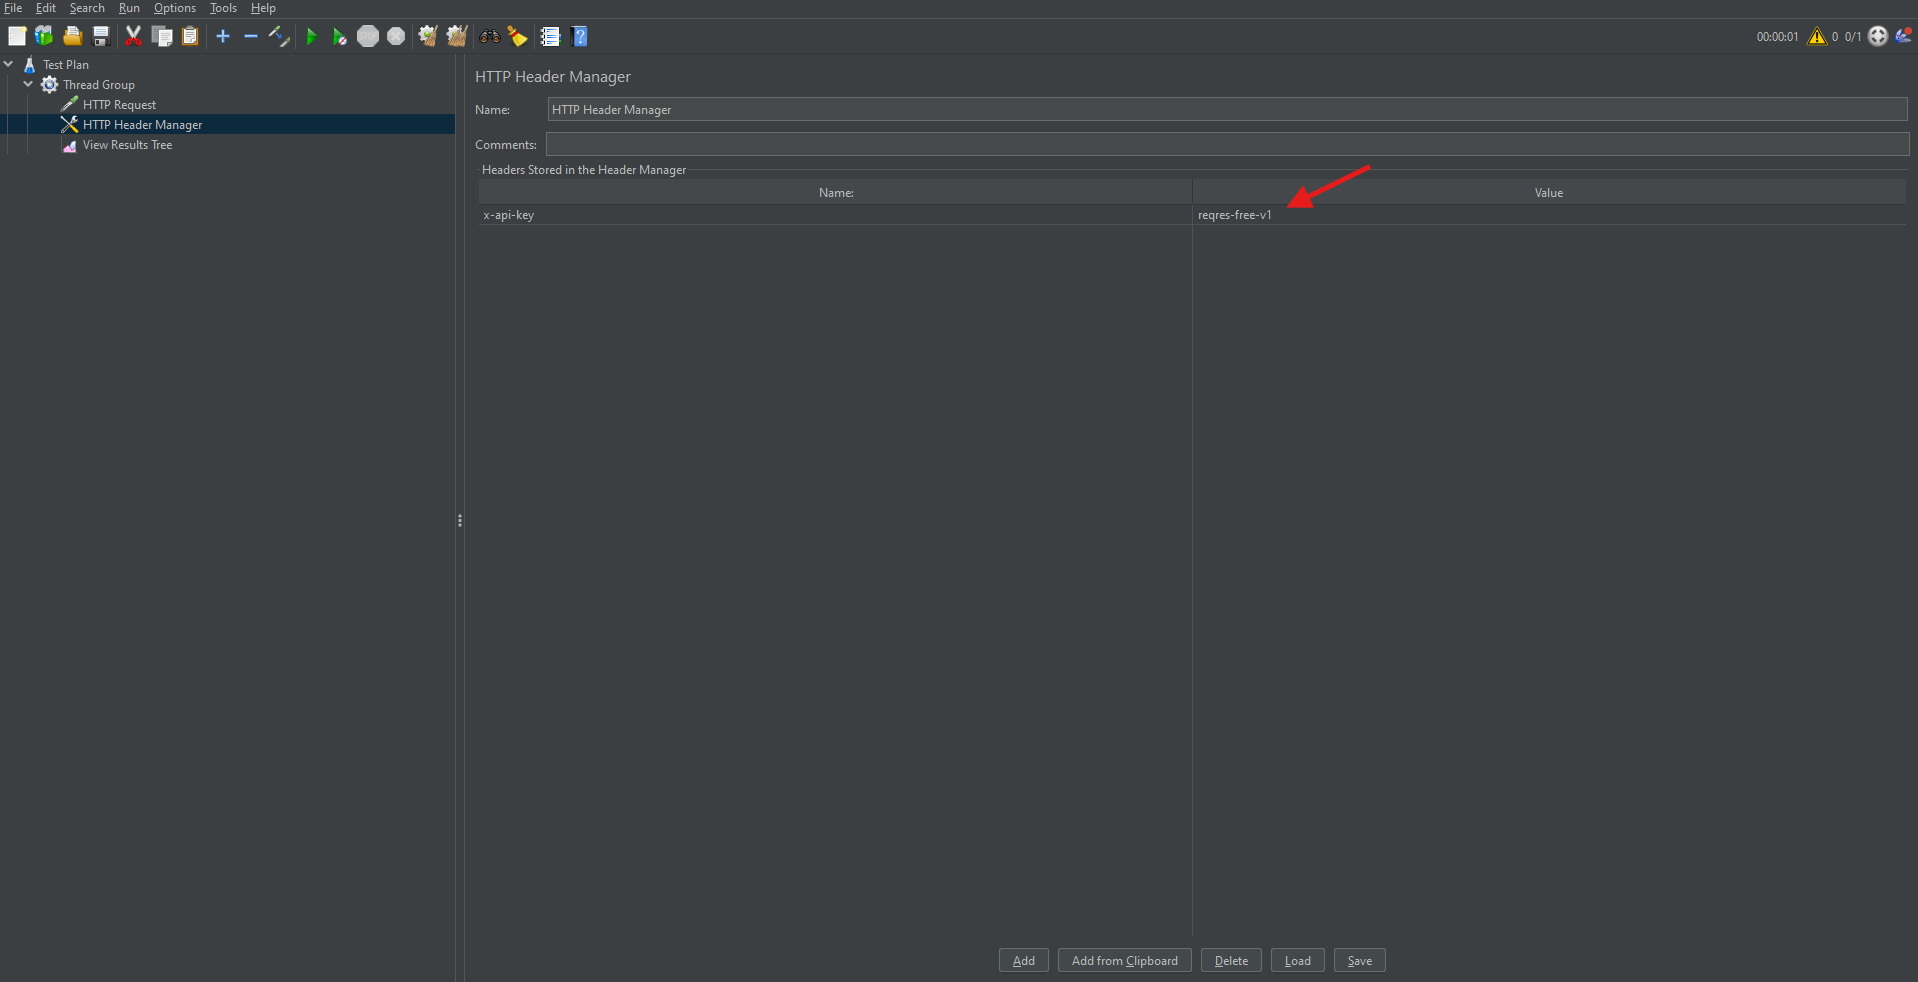
Task: Collapse the Thread Group tree node
Action: point(28,84)
